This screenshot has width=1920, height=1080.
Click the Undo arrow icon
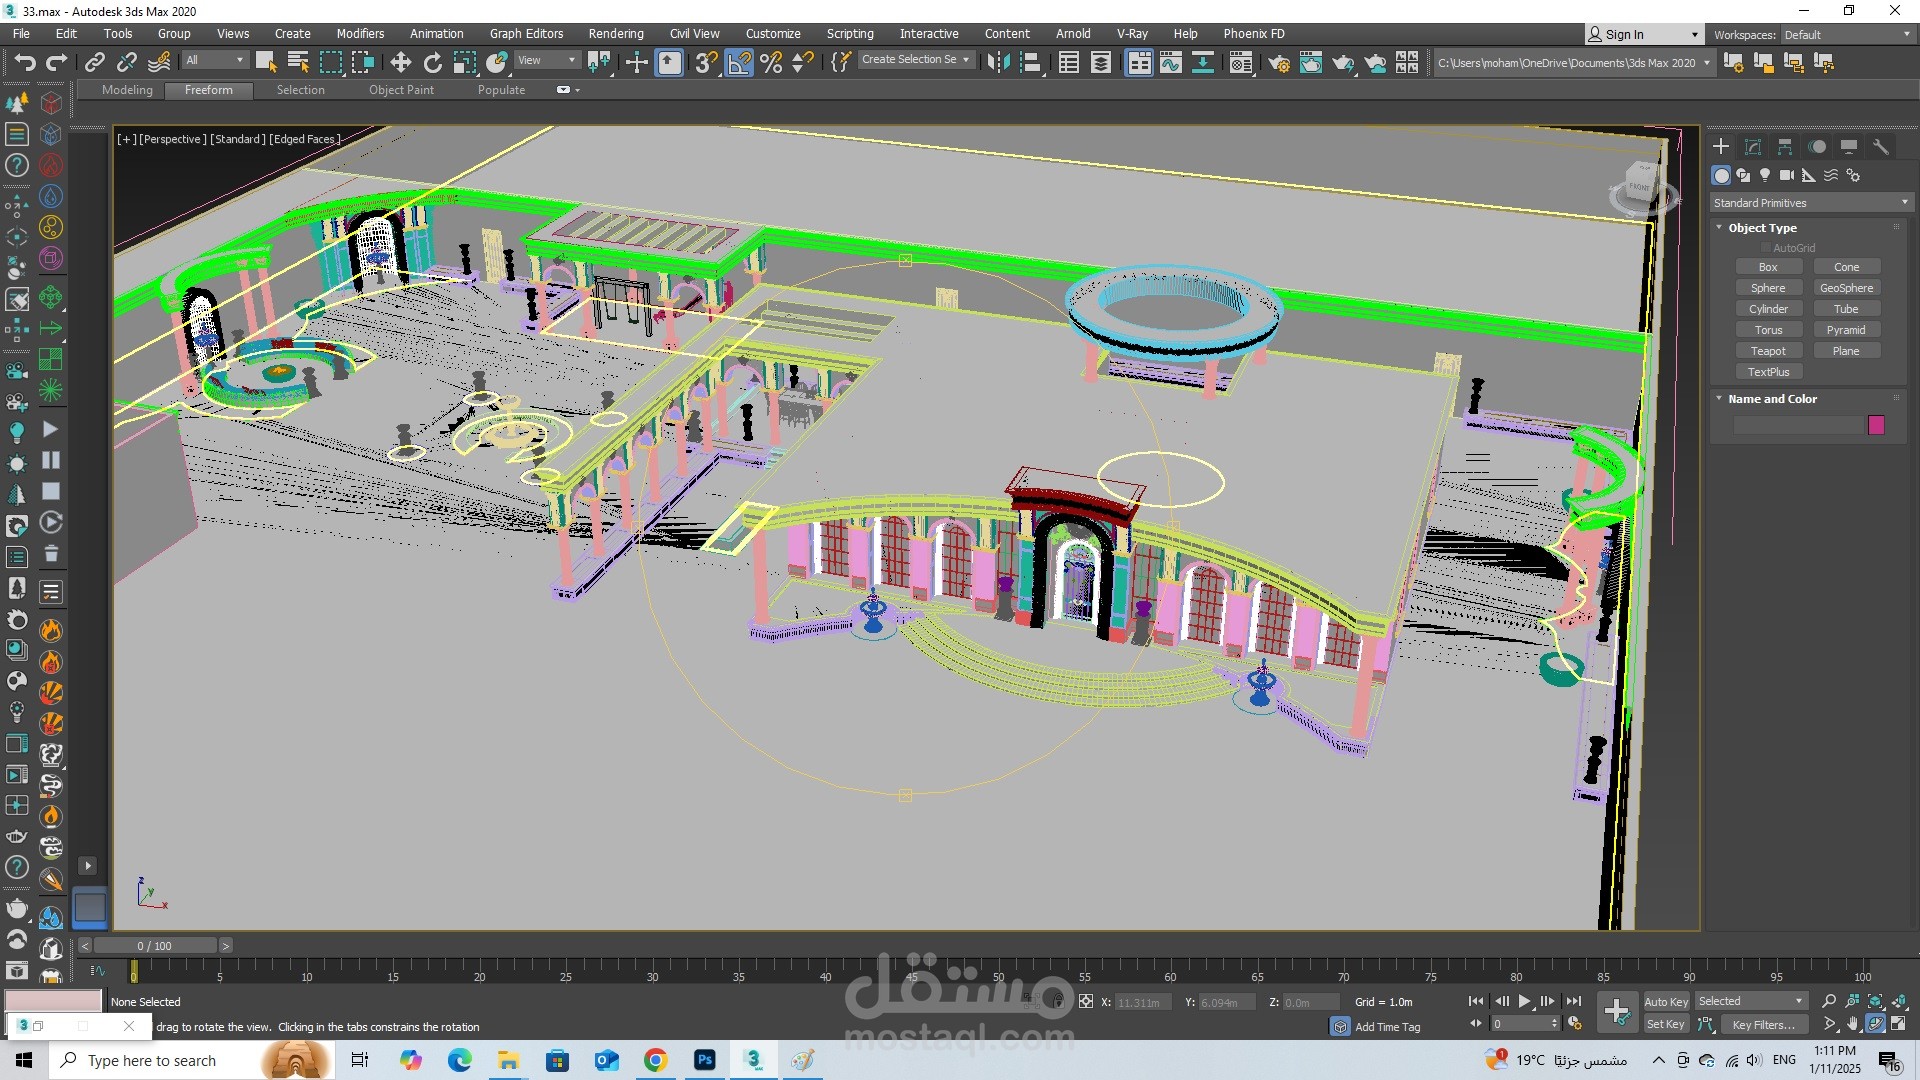coord(24,63)
